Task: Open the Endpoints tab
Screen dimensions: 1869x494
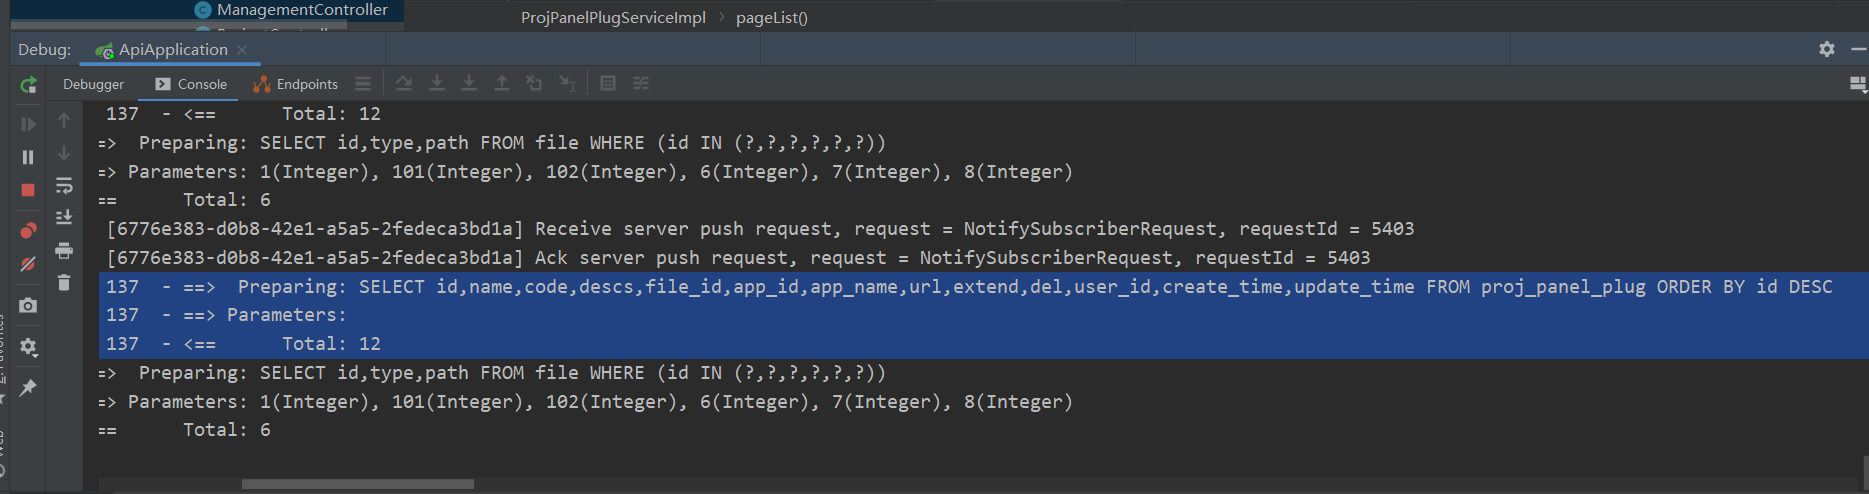Action: pyautogui.click(x=296, y=85)
